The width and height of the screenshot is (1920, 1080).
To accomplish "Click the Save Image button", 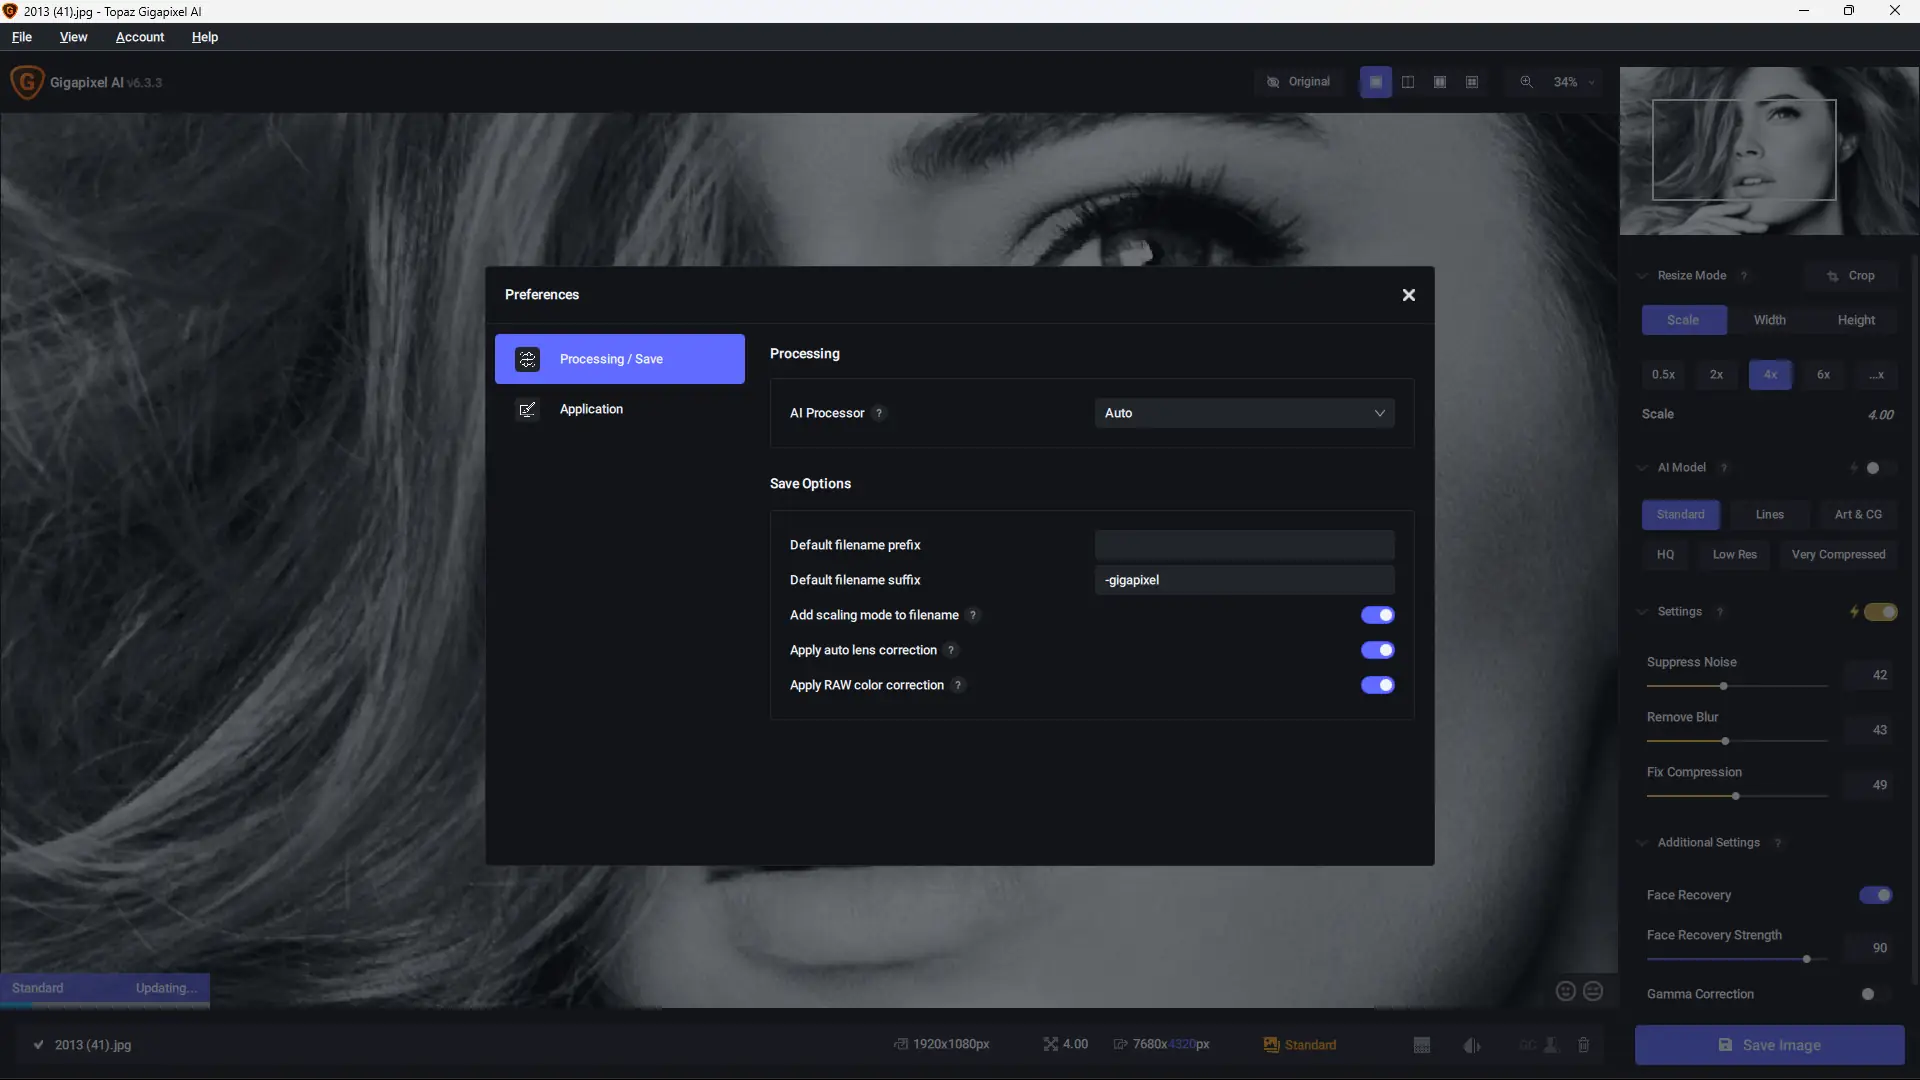I will coord(1769,1045).
